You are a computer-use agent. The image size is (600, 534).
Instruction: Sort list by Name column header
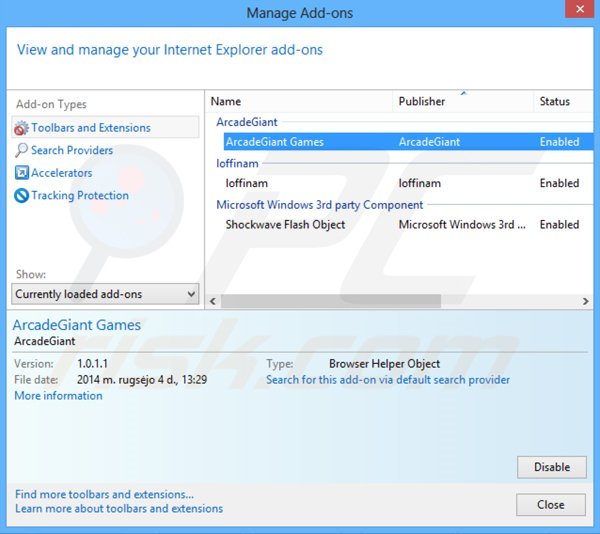point(300,101)
